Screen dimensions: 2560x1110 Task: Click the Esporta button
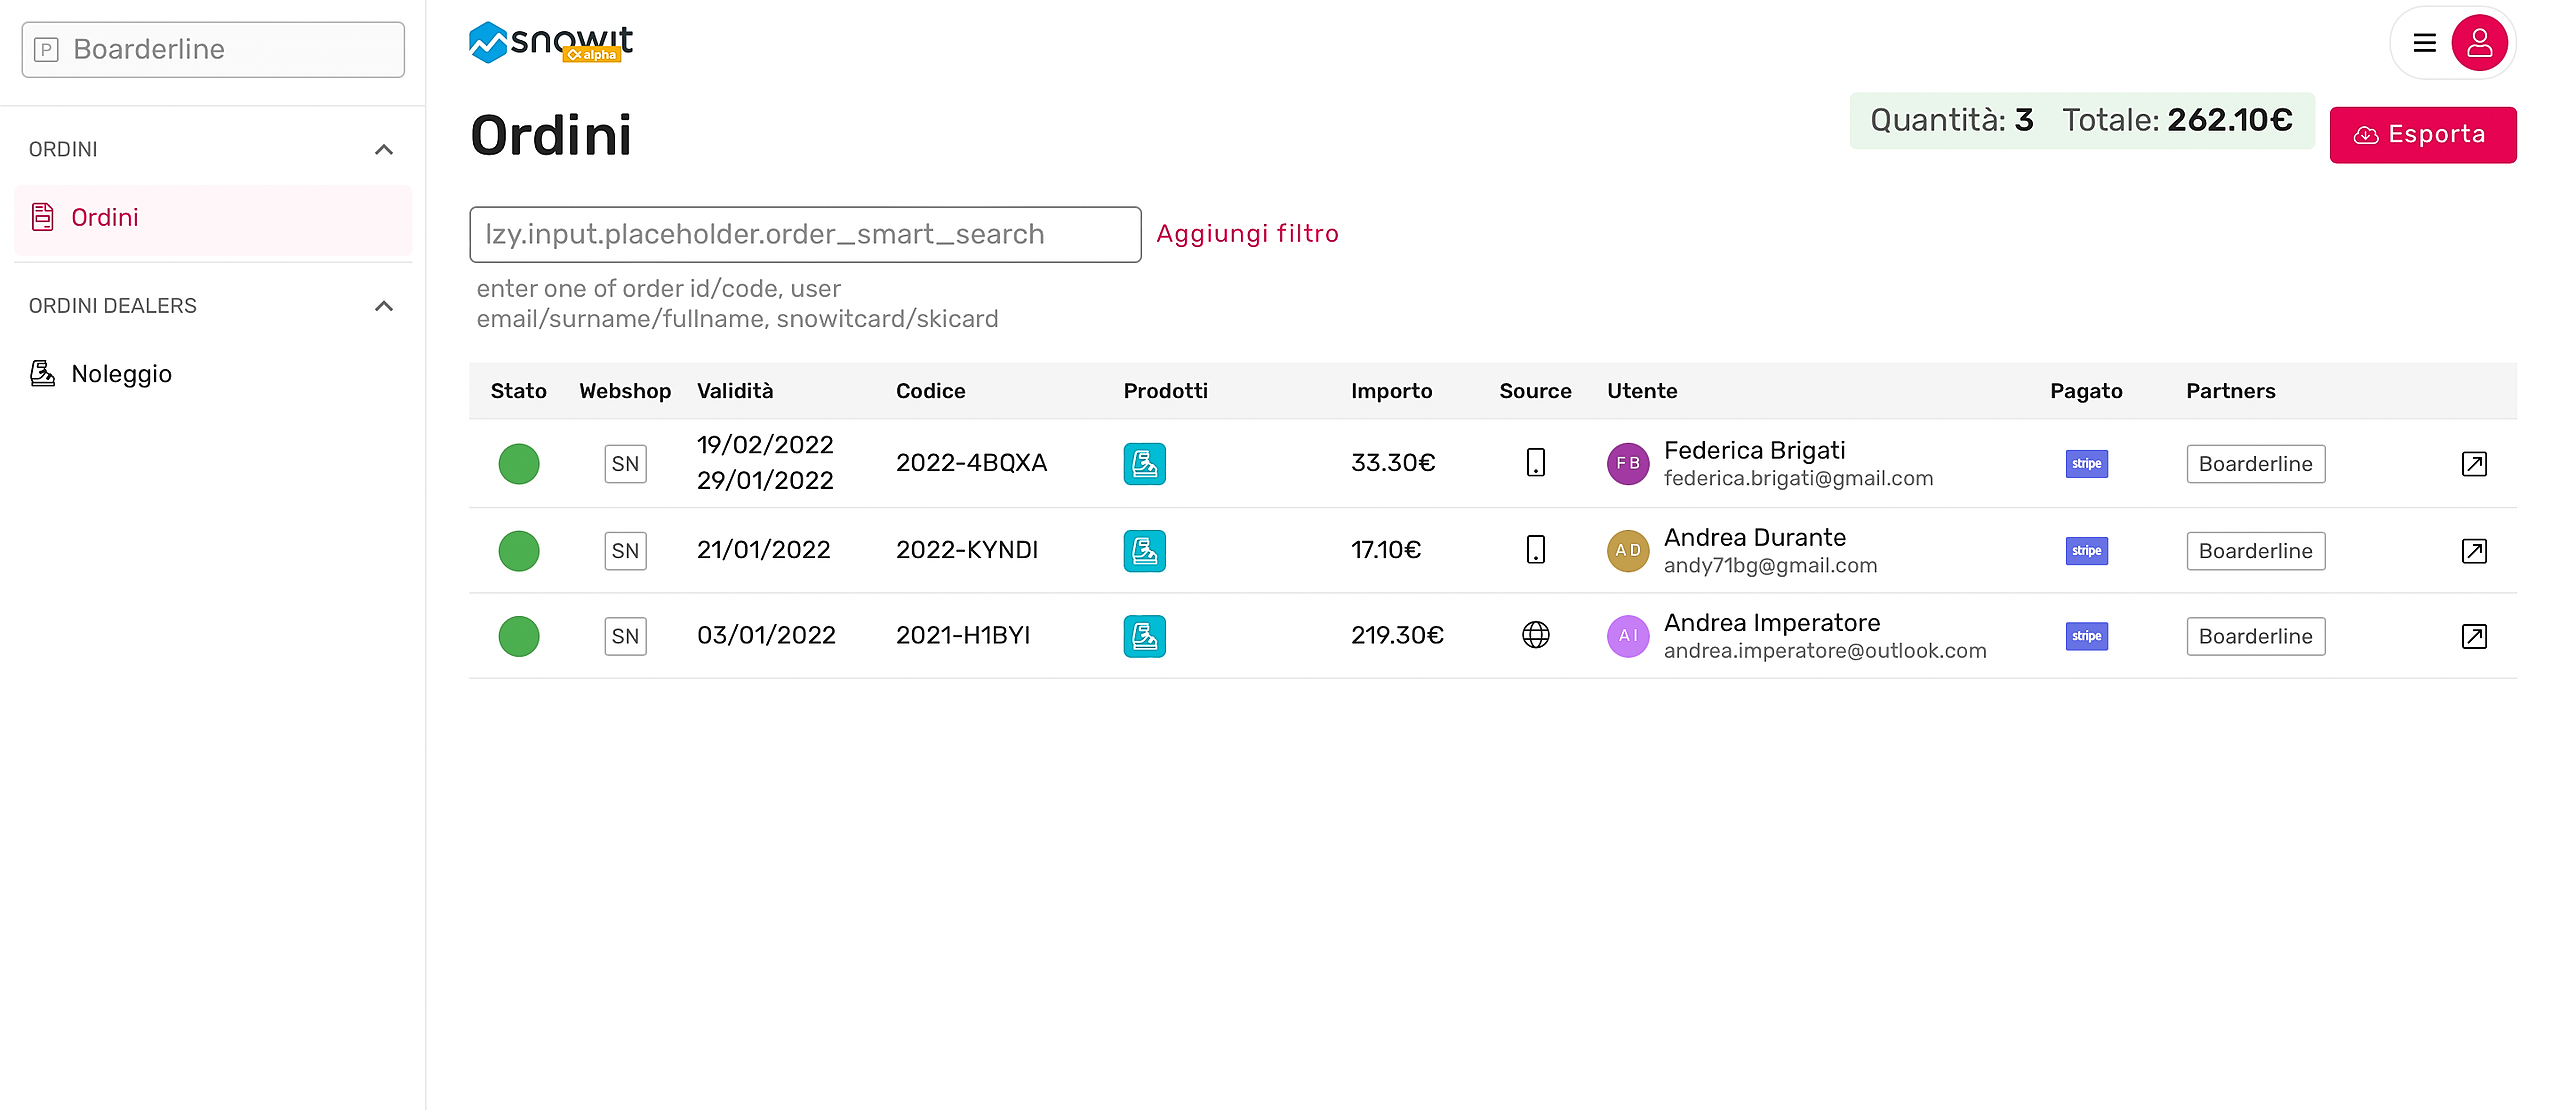click(2422, 135)
